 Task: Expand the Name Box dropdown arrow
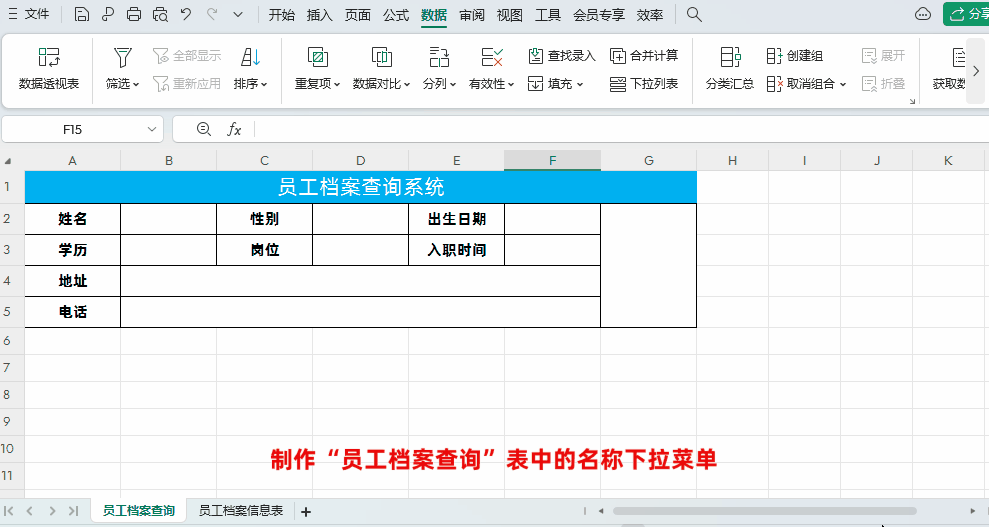[x=151, y=129]
